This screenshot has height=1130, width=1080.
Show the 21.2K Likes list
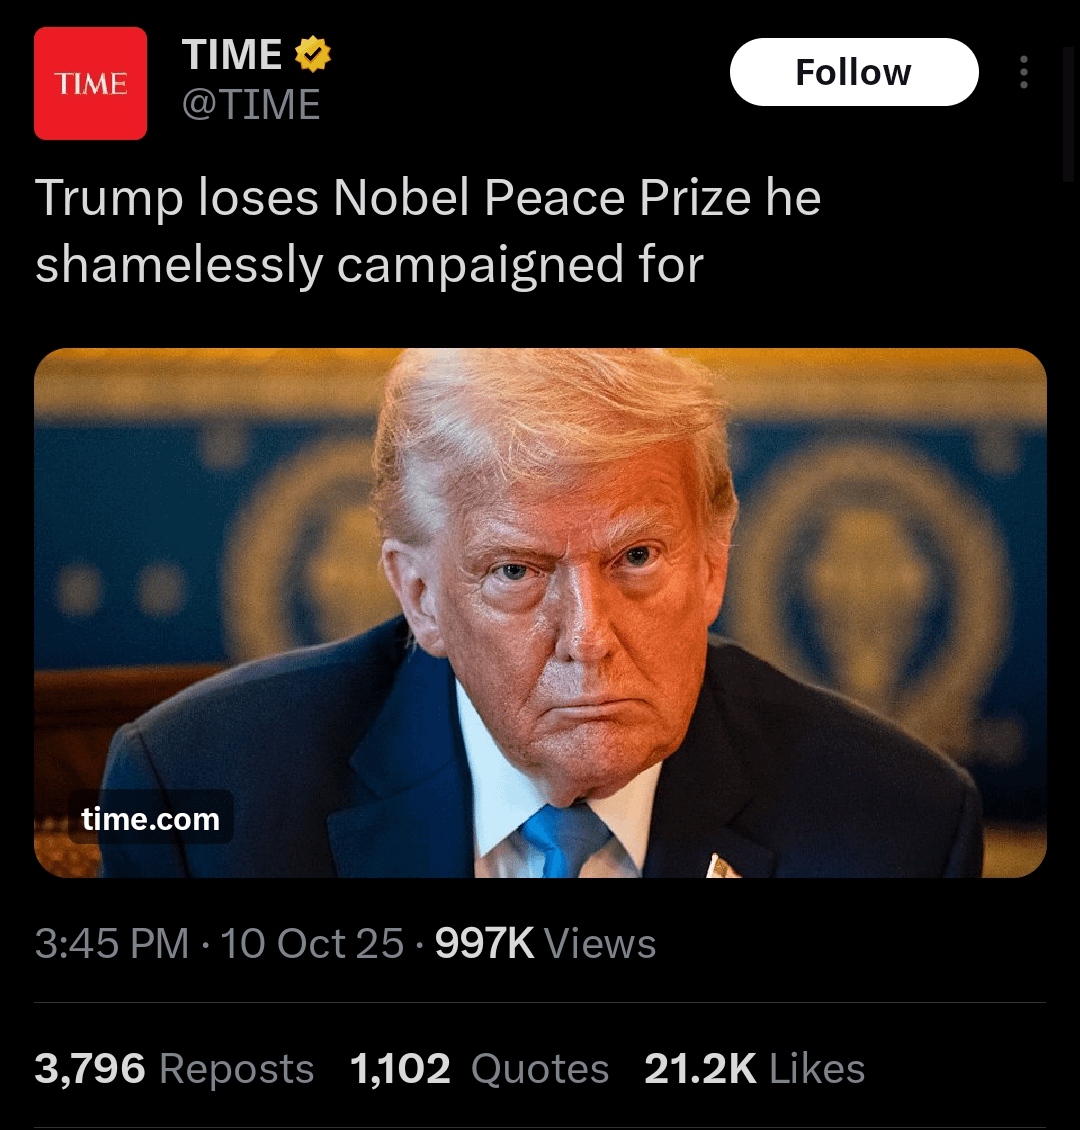point(754,1068)
